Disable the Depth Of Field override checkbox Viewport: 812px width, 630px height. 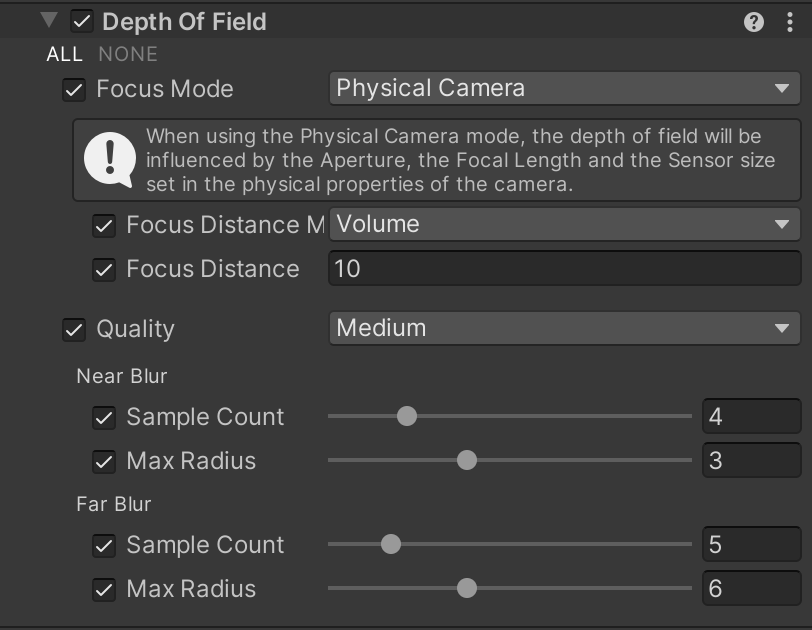83,22
